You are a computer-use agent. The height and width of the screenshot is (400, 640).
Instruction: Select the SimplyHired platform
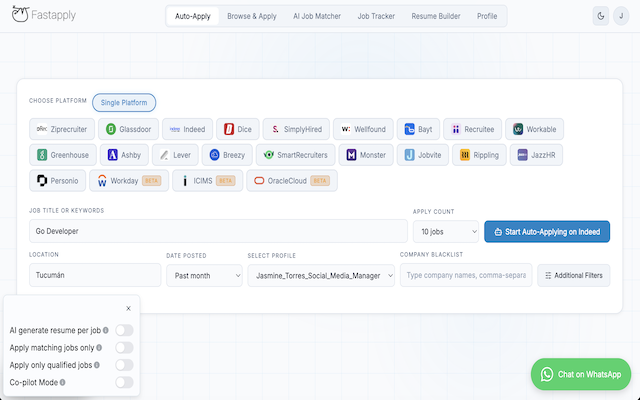coord(296,129)
